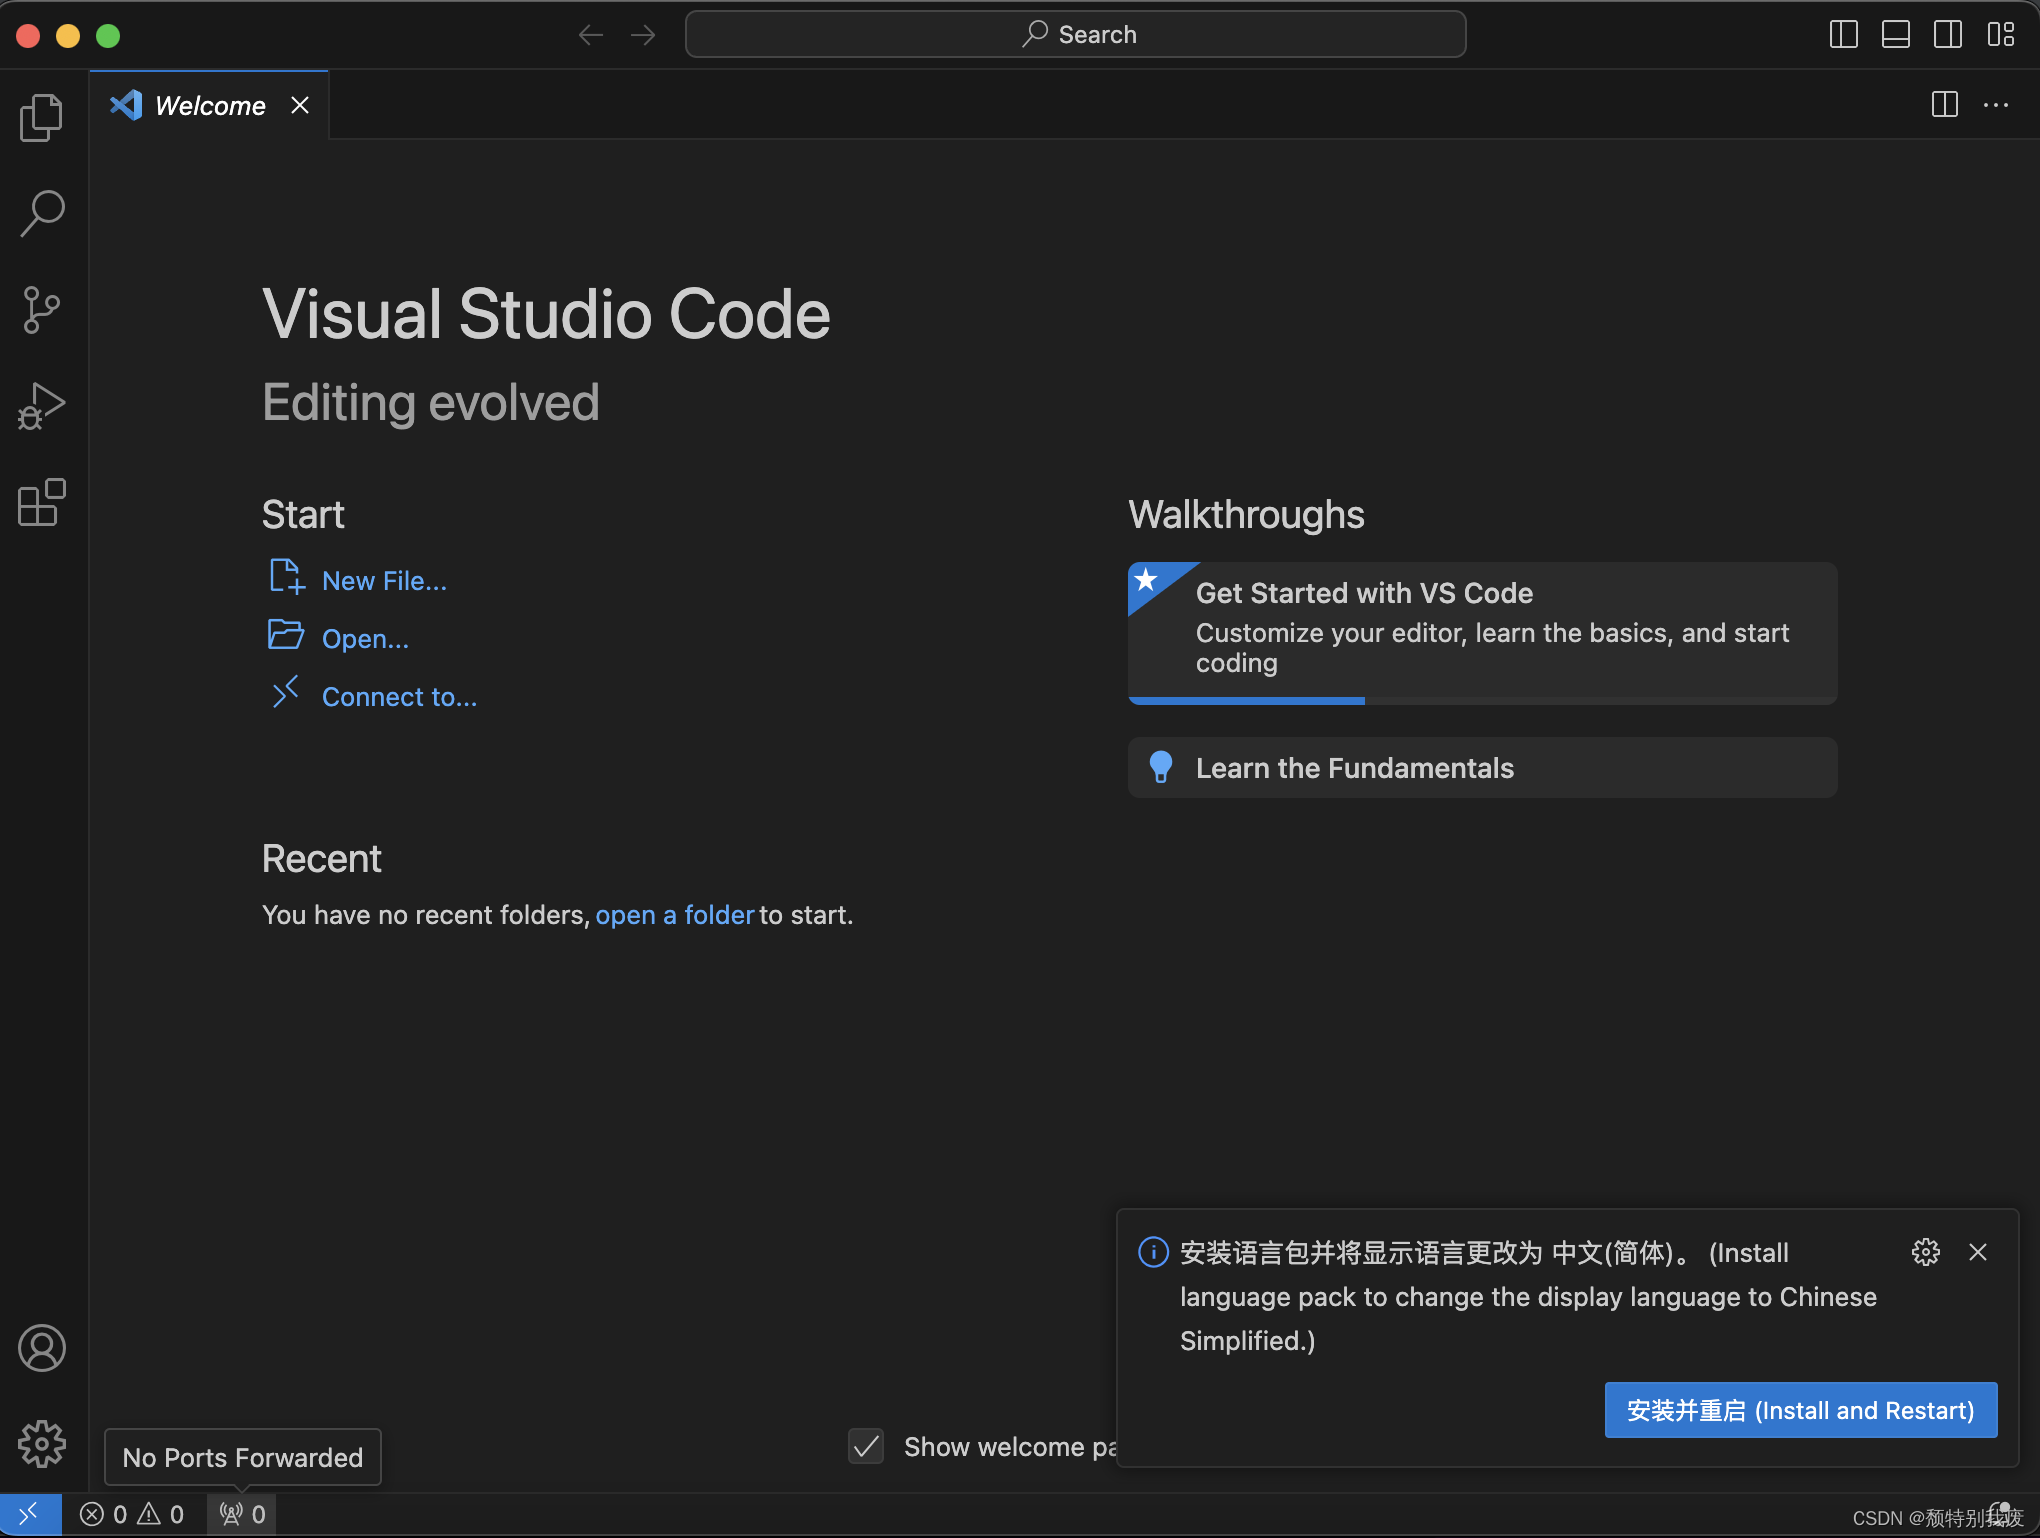Open Customize Layout icon in title bar

tap(2000, 35)
